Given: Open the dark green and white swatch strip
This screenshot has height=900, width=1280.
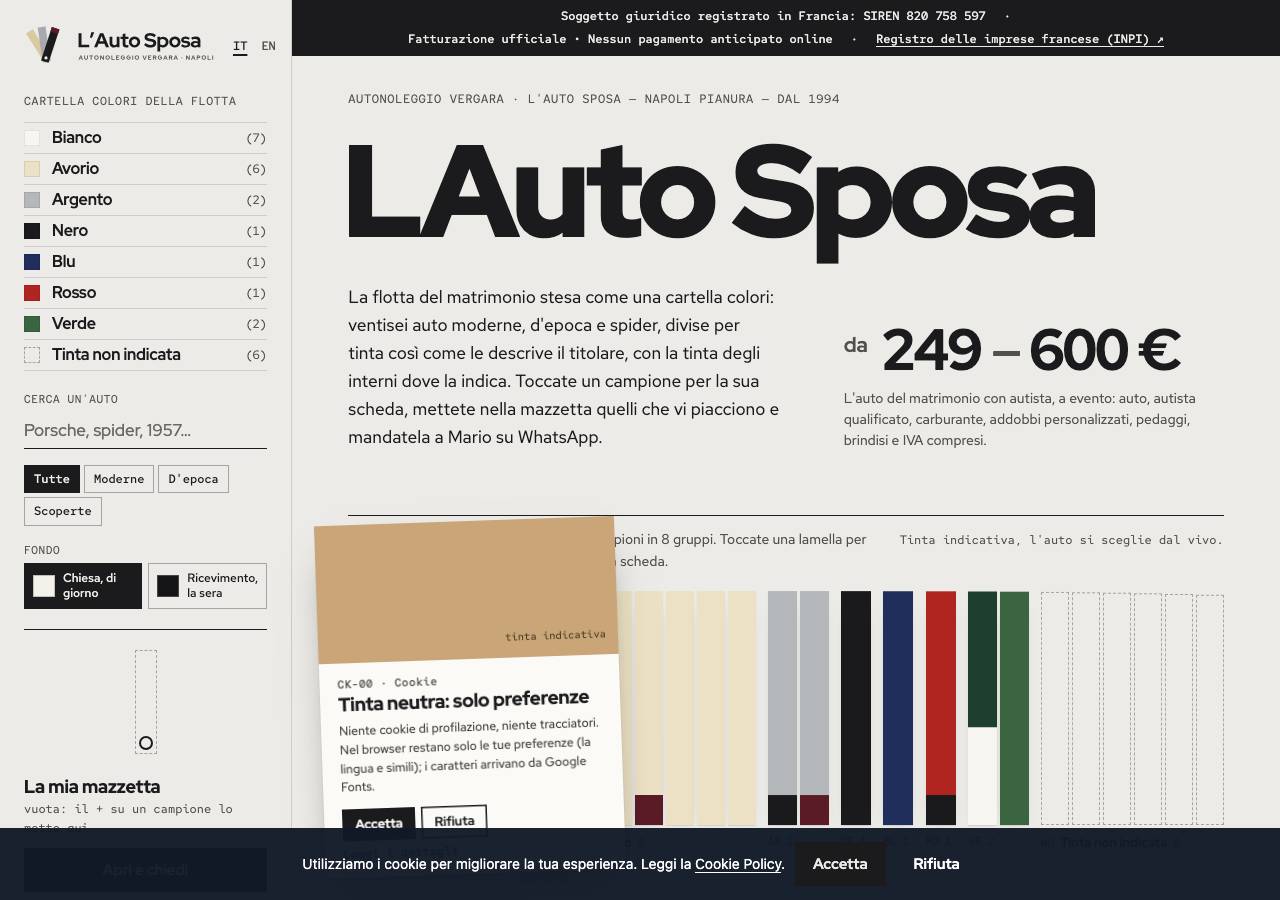Looking at the screenshot, I should (x=982, y=708).
